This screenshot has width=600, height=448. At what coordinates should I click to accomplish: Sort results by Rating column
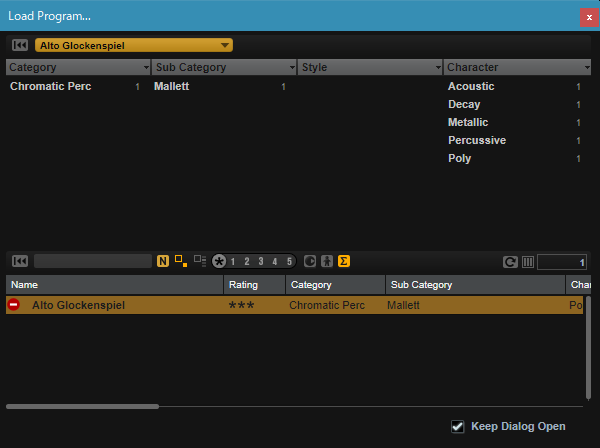click(254, 285)
